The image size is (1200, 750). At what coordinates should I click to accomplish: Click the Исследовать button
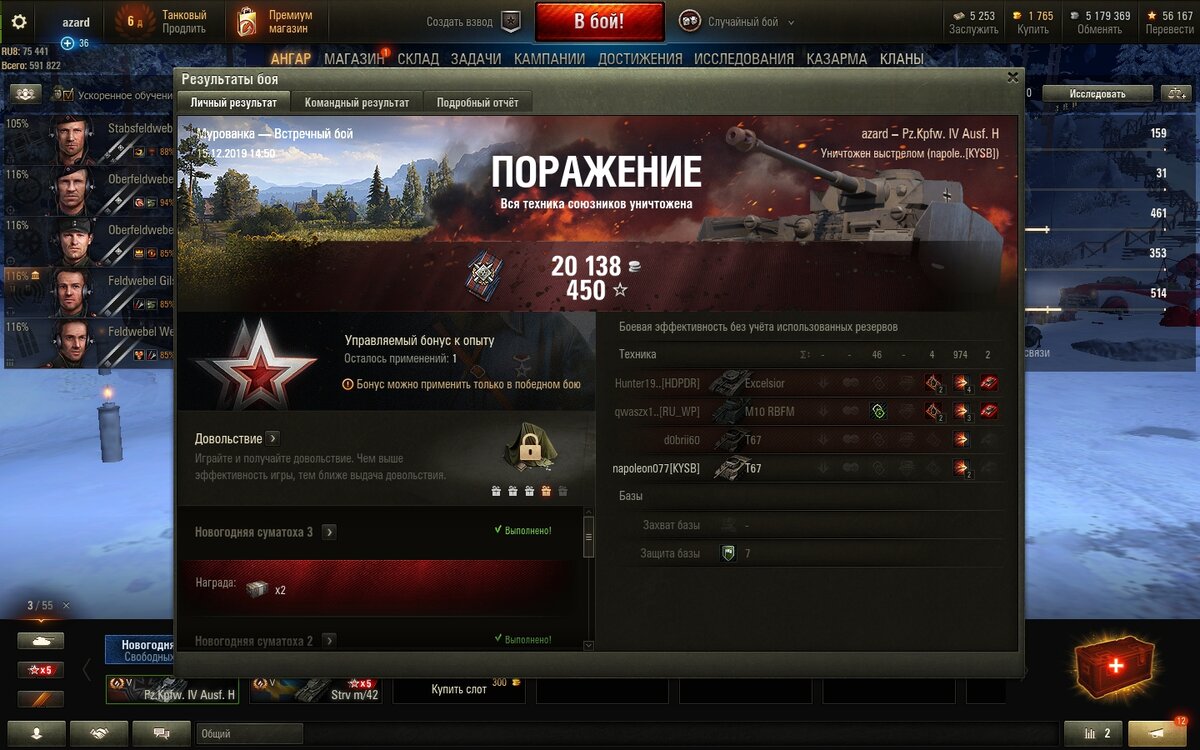pyautogui.click(x=1097, y=93)
